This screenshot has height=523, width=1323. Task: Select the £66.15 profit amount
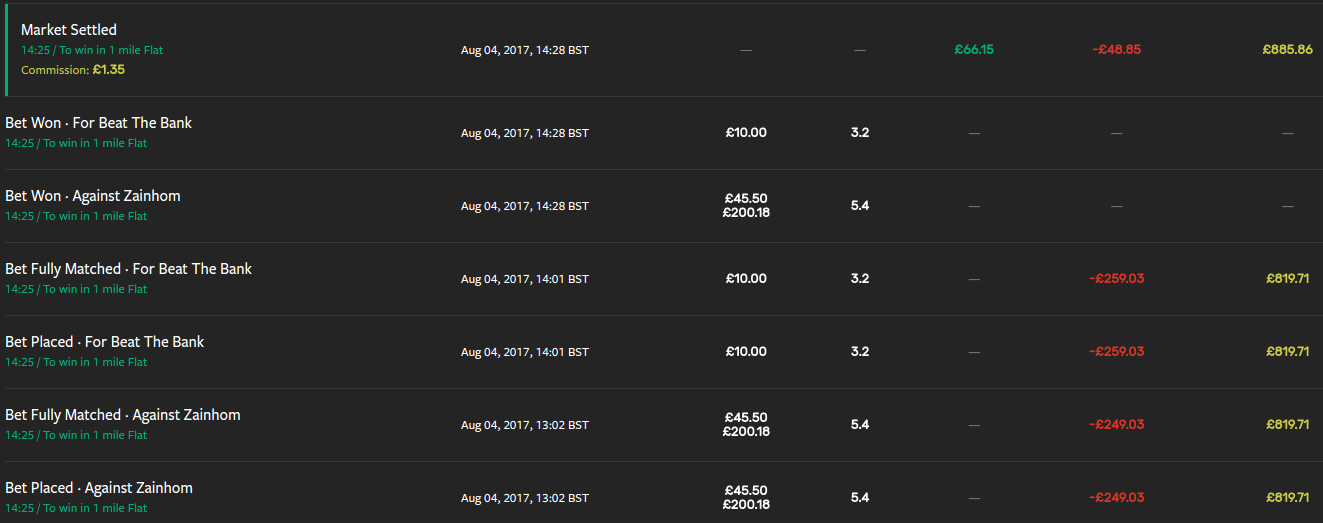(x=974, y=49)
